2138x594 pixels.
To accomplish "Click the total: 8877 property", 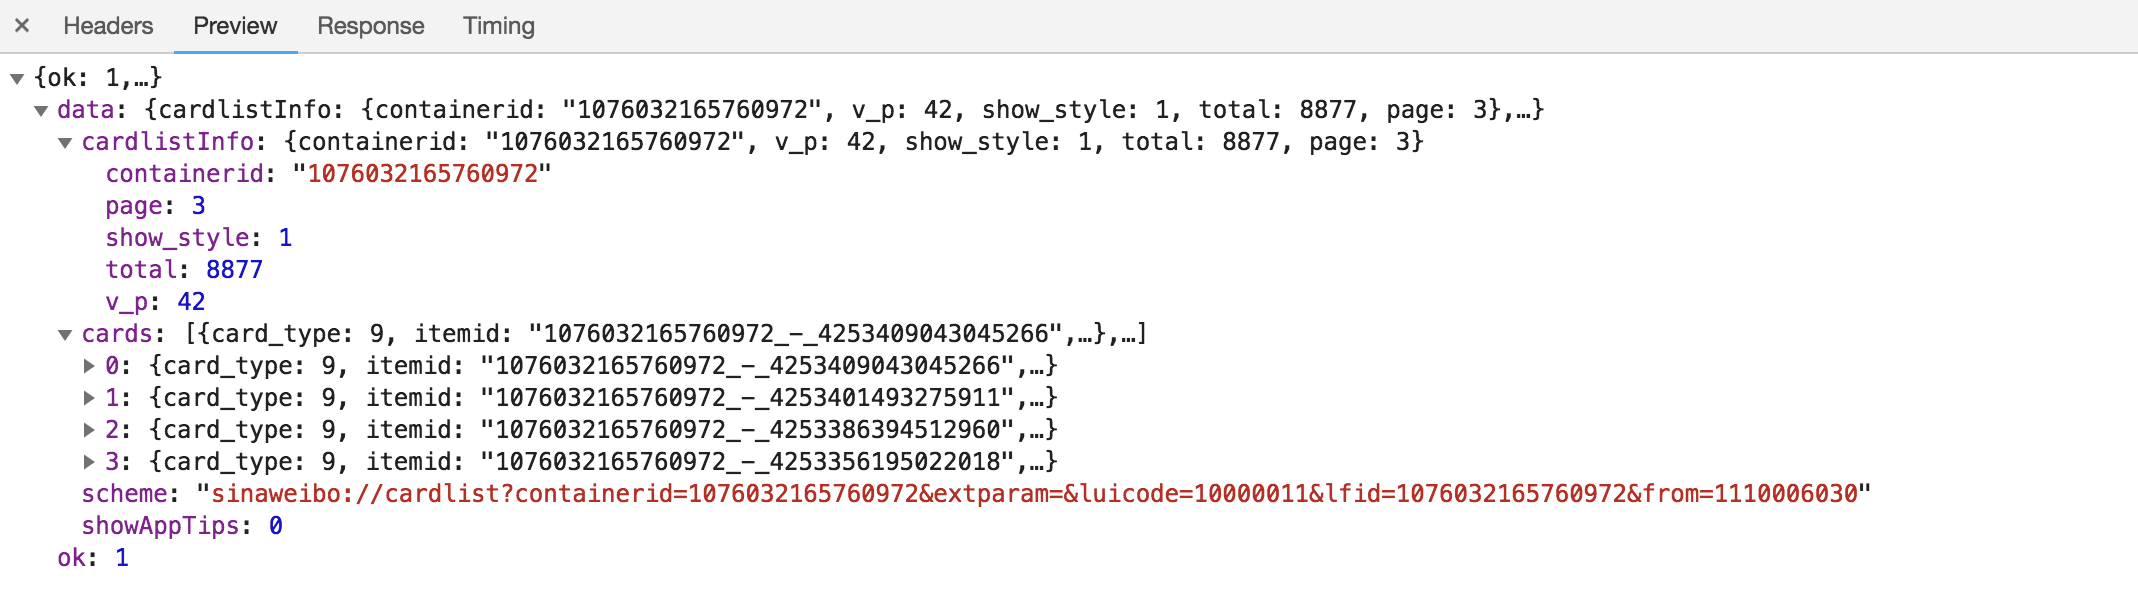I will (x=184, y=270).
